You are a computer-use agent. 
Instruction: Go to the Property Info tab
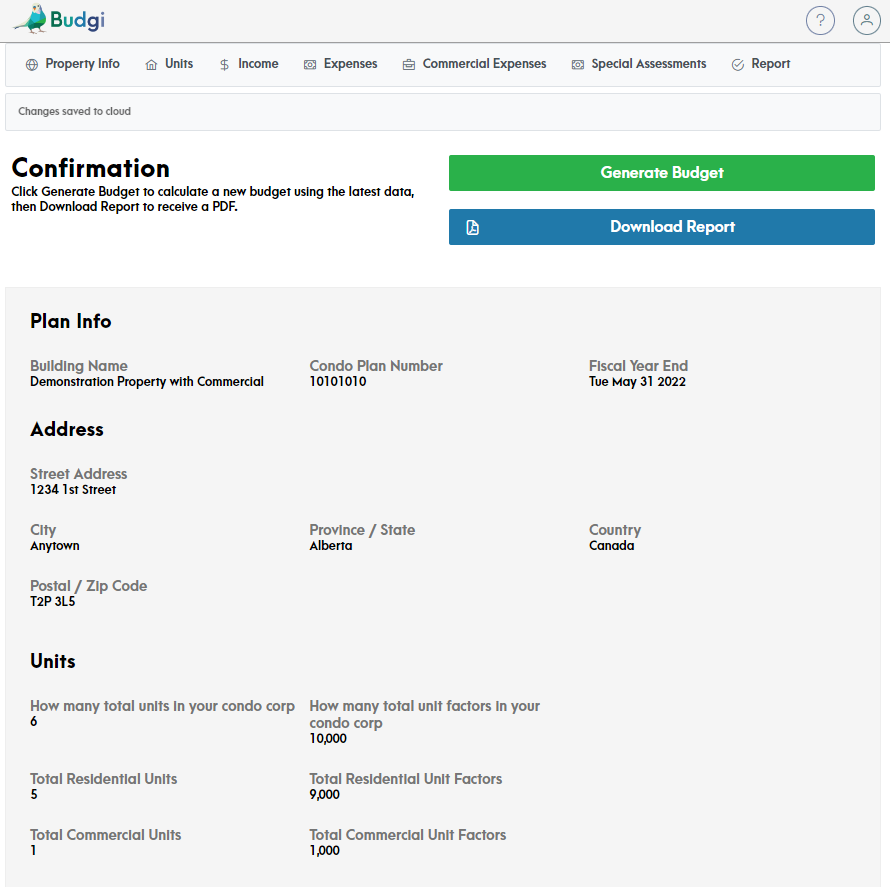pos(73,64)
